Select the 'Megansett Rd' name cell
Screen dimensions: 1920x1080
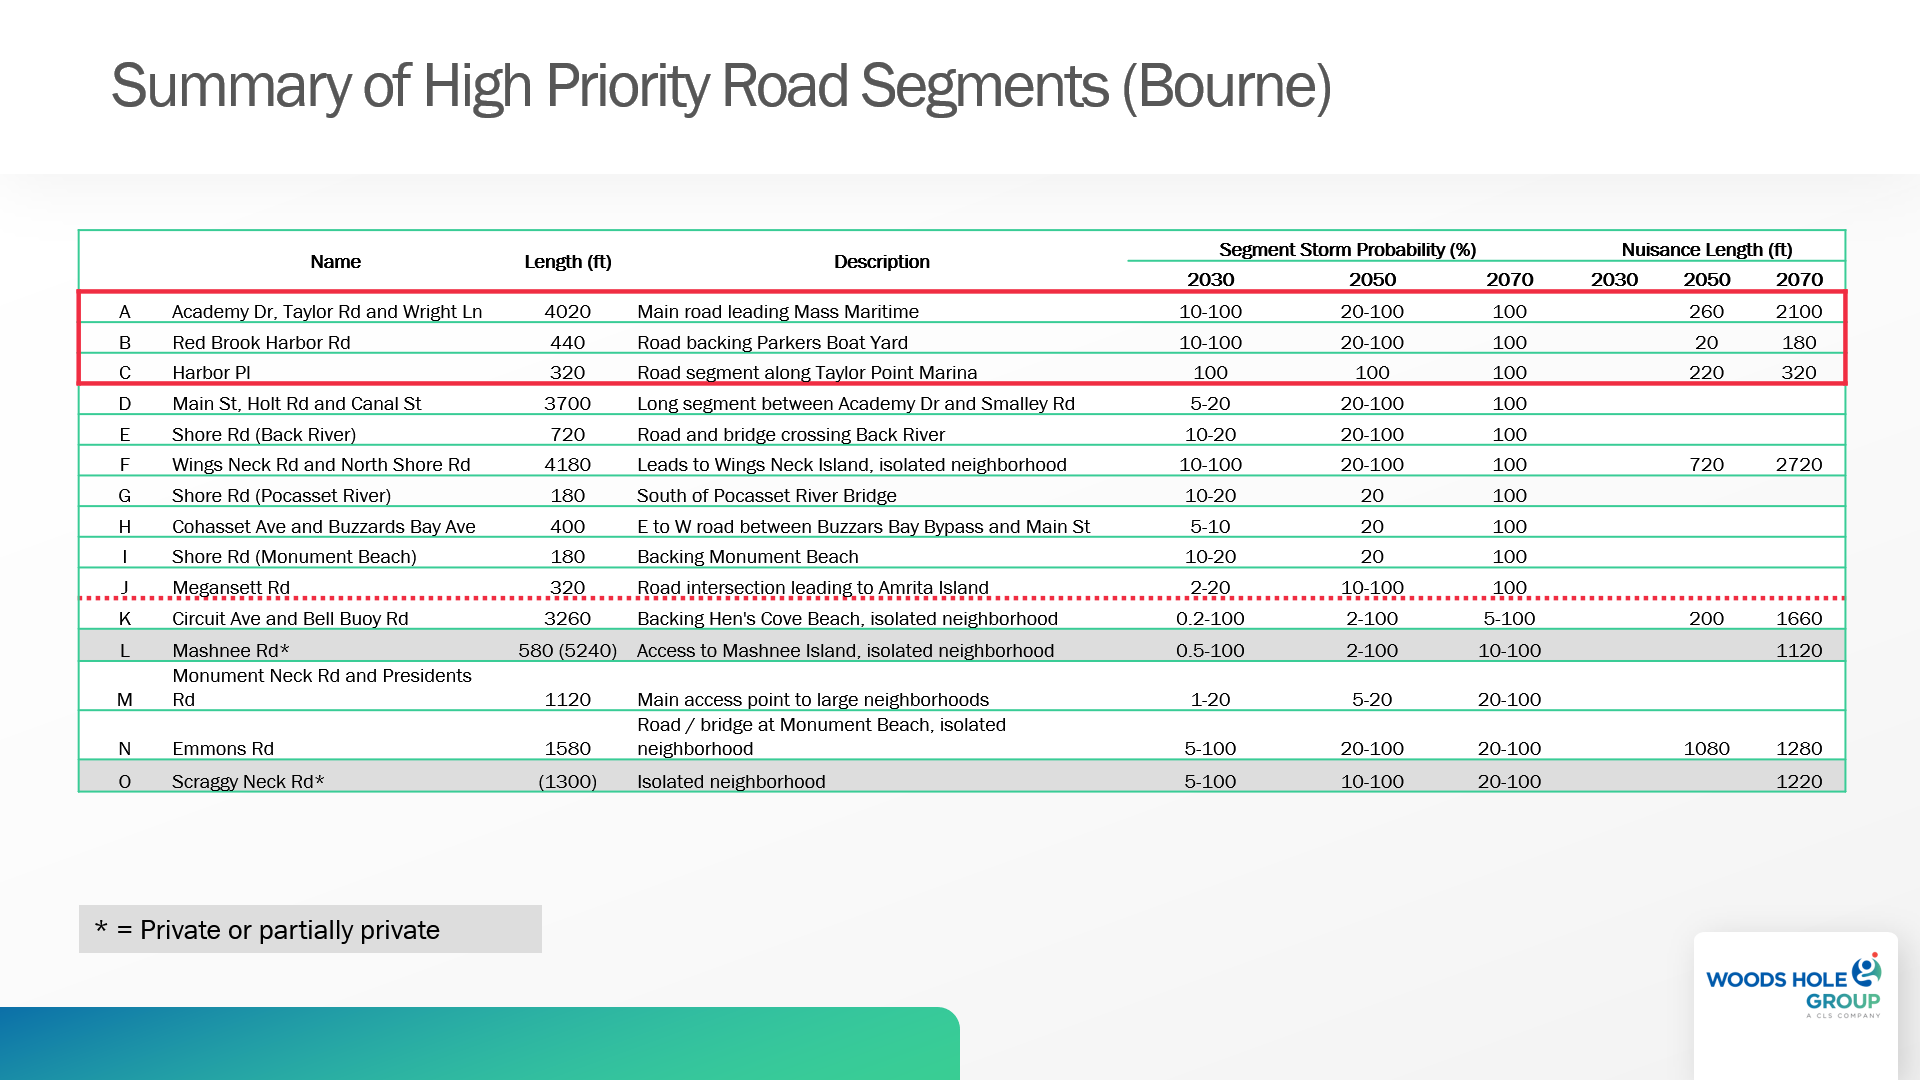tap(231, 588)
